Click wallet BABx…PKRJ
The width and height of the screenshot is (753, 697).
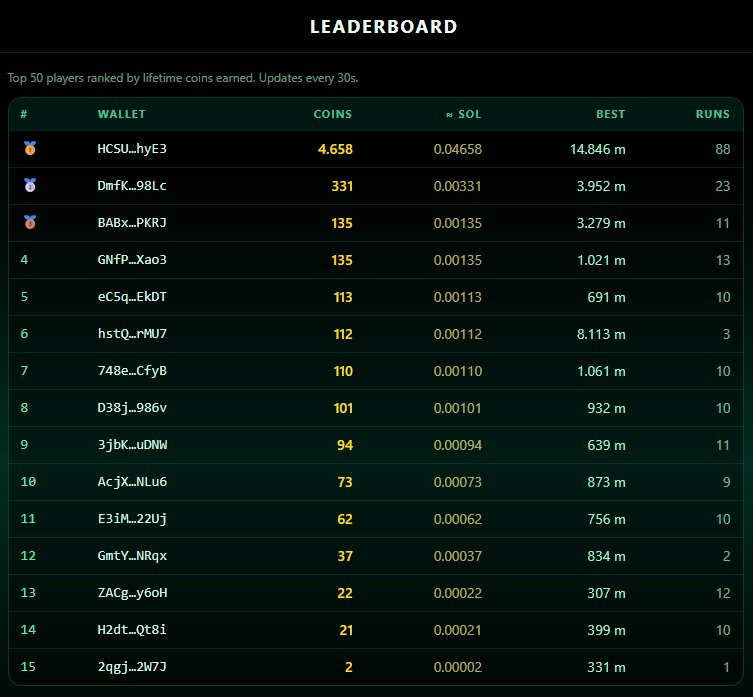click(x=132, y=223)
